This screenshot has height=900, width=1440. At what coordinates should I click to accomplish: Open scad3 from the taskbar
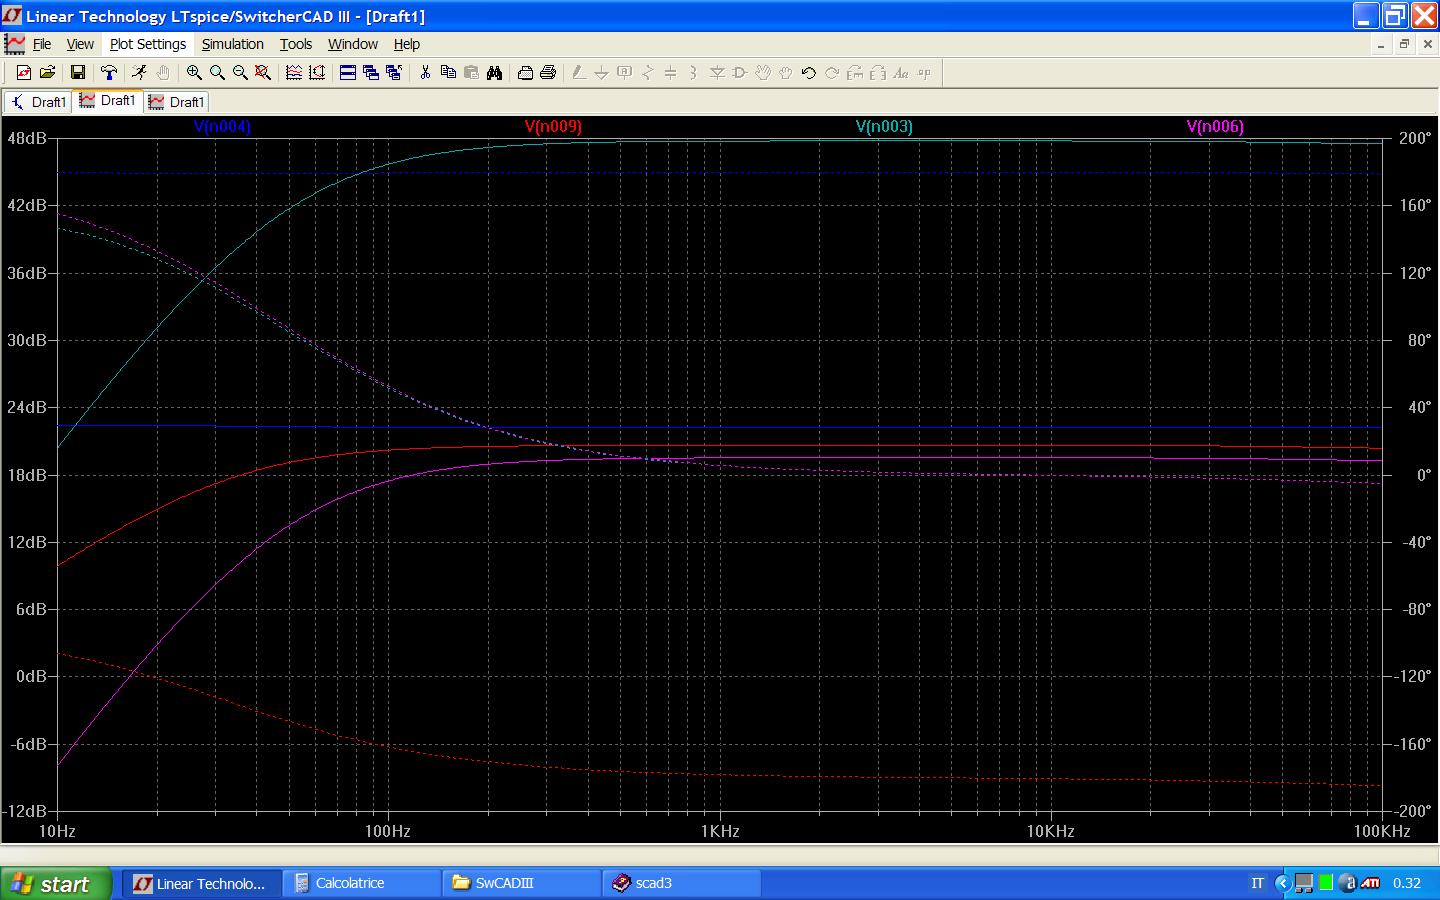click(x=682, y=884)
